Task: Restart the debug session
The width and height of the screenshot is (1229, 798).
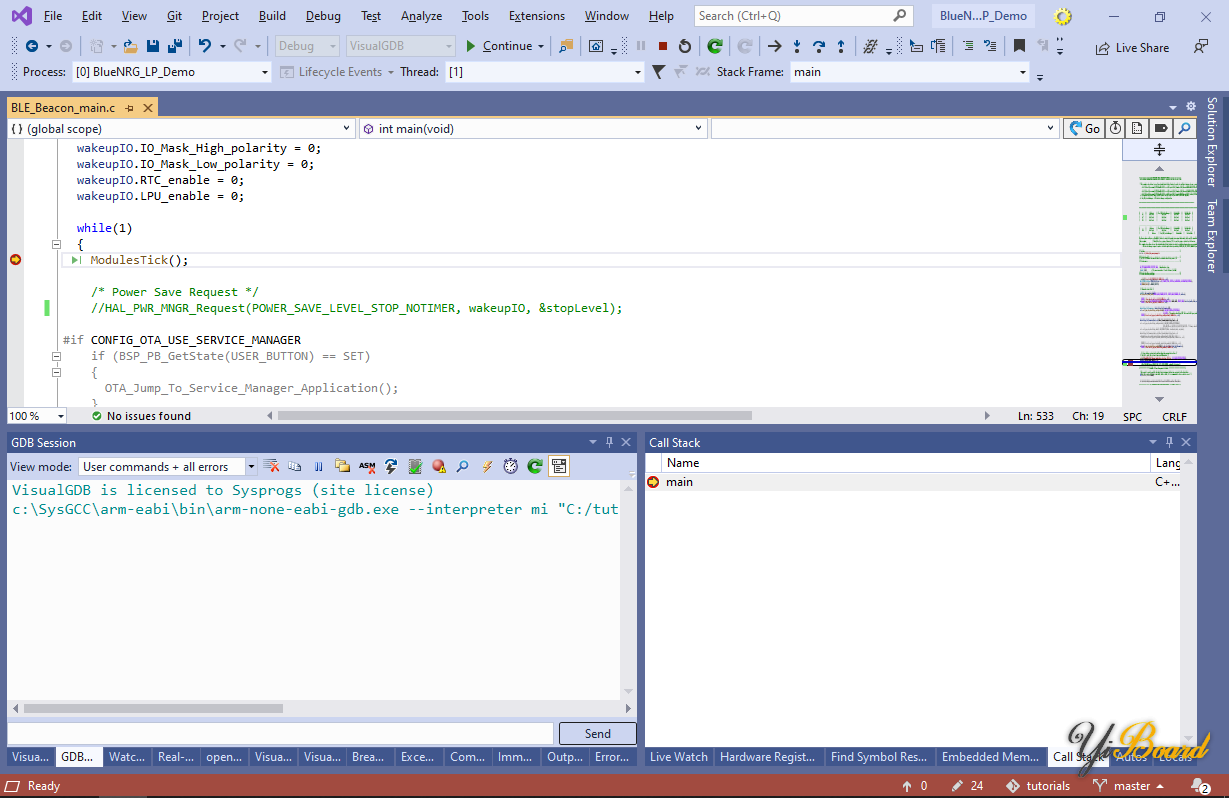Action: point(685,46)
